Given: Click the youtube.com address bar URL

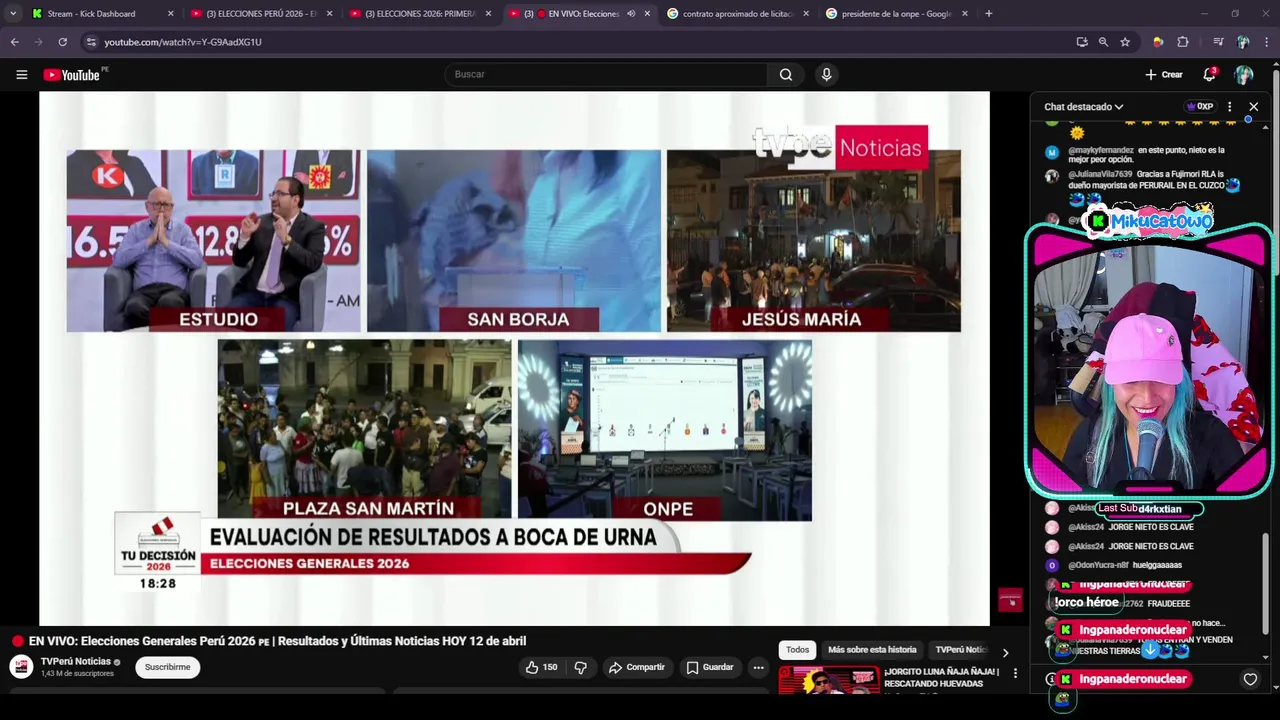Looking at the screenshot, I should pyautogui.click(x=183, y=42).
